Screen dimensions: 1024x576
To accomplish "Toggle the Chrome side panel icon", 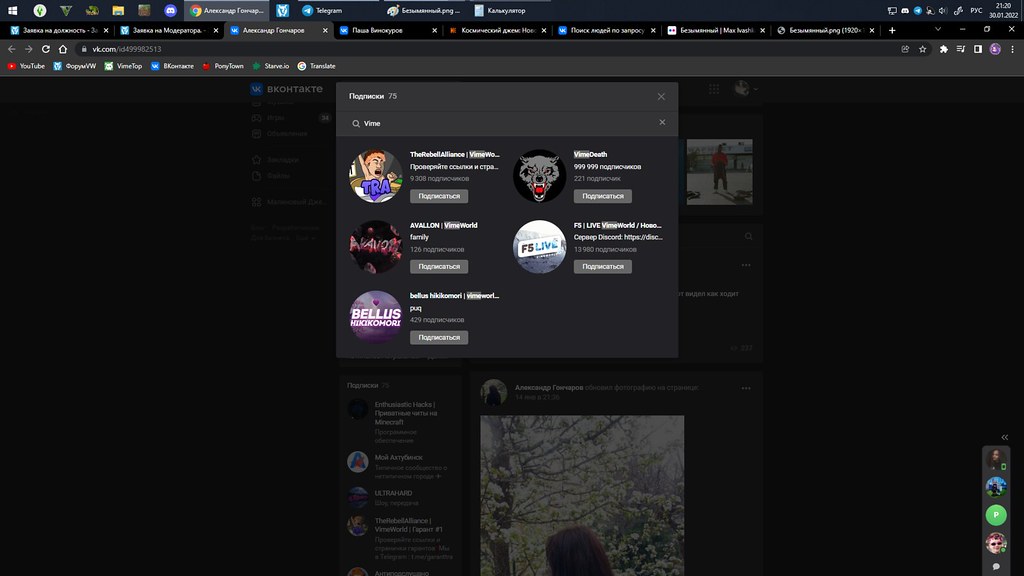I will point(977,49).
